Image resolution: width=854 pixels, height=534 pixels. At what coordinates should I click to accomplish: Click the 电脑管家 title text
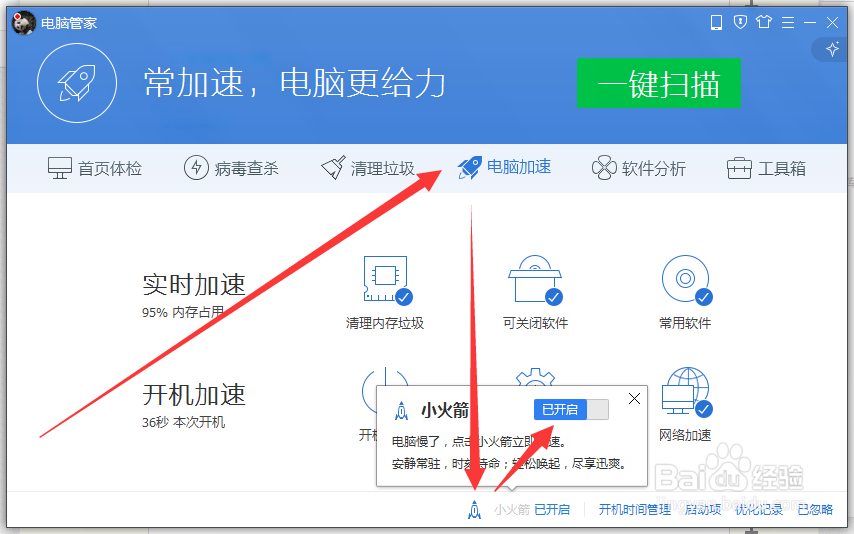(x=69, y=23)
